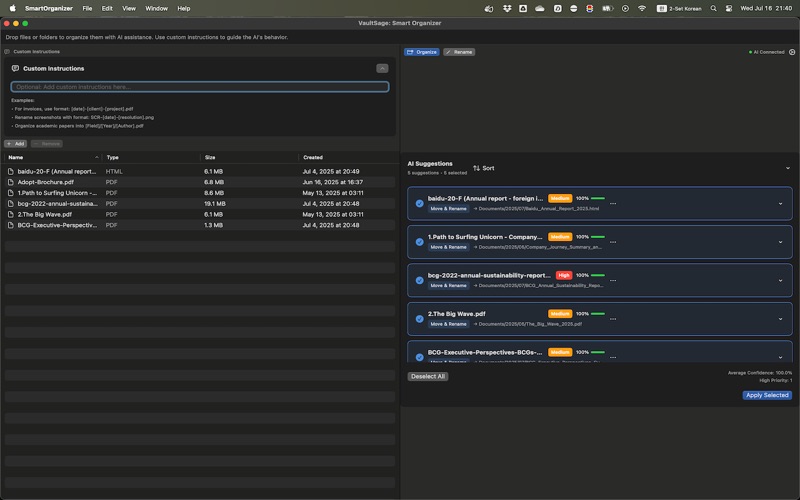Click the Add files button
The image size is (800, 500).
(15, 144)
